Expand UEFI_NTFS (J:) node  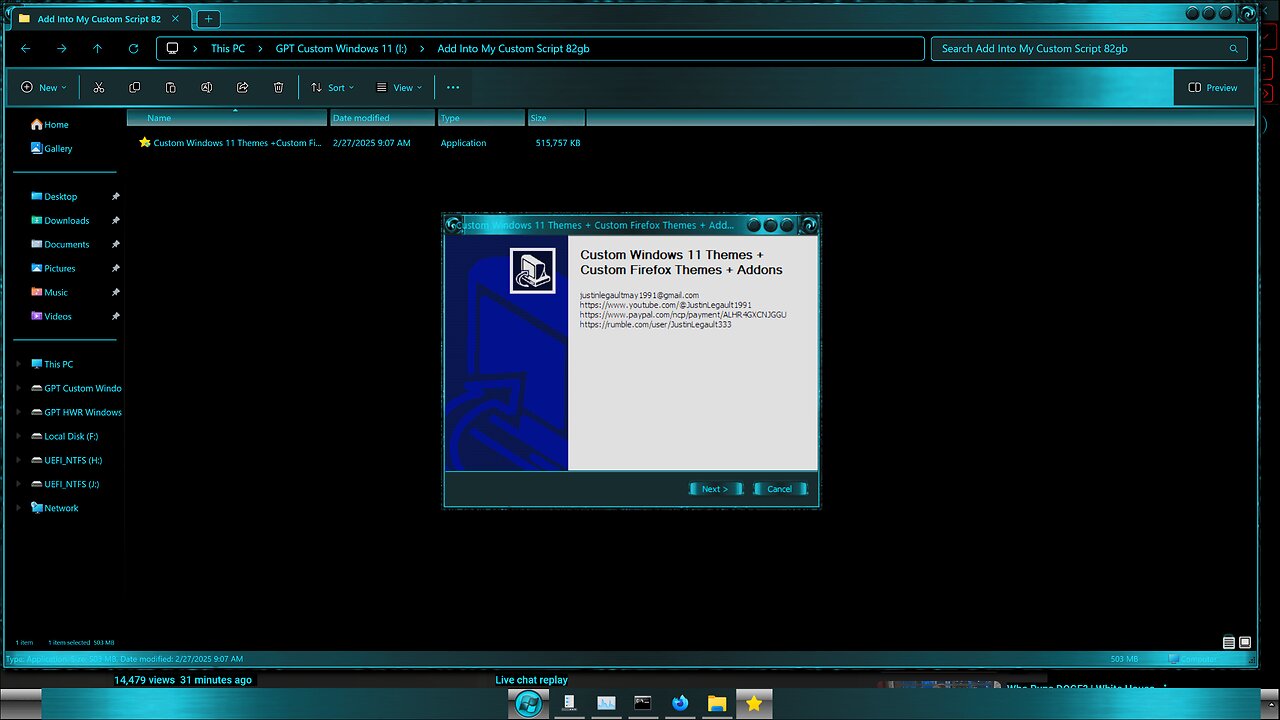tap(18, 484)
